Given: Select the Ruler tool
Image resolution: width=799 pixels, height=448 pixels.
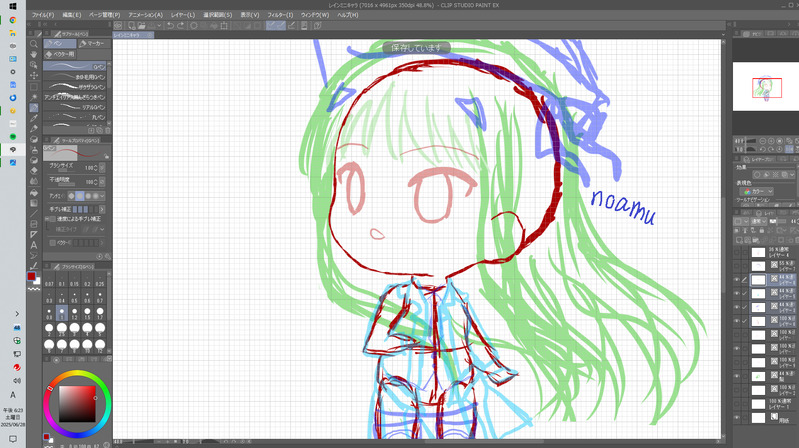Looking at the screenshot, I should pyautogui.click(x=34, y=234).
